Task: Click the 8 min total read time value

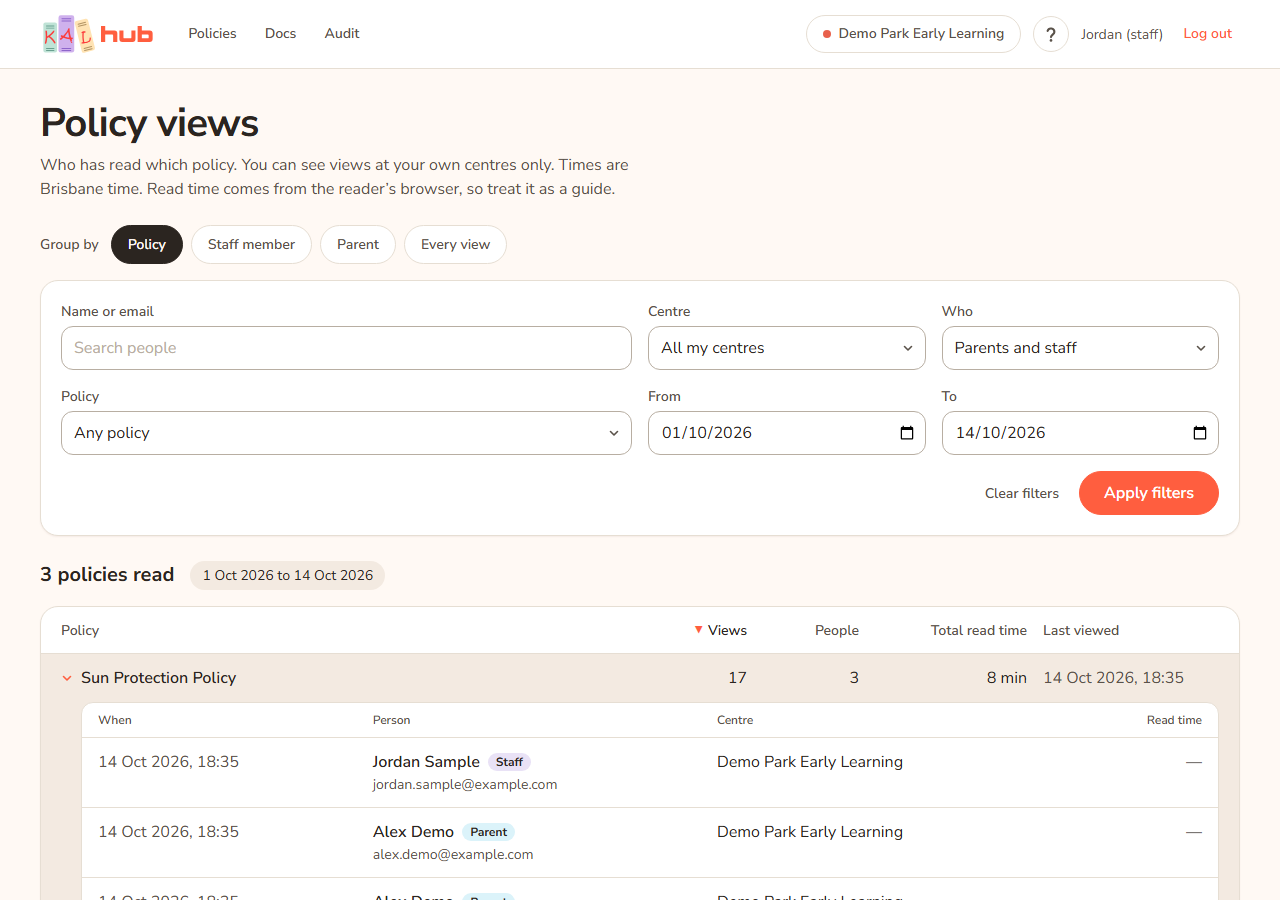Action: click(x=1007, y=678)
